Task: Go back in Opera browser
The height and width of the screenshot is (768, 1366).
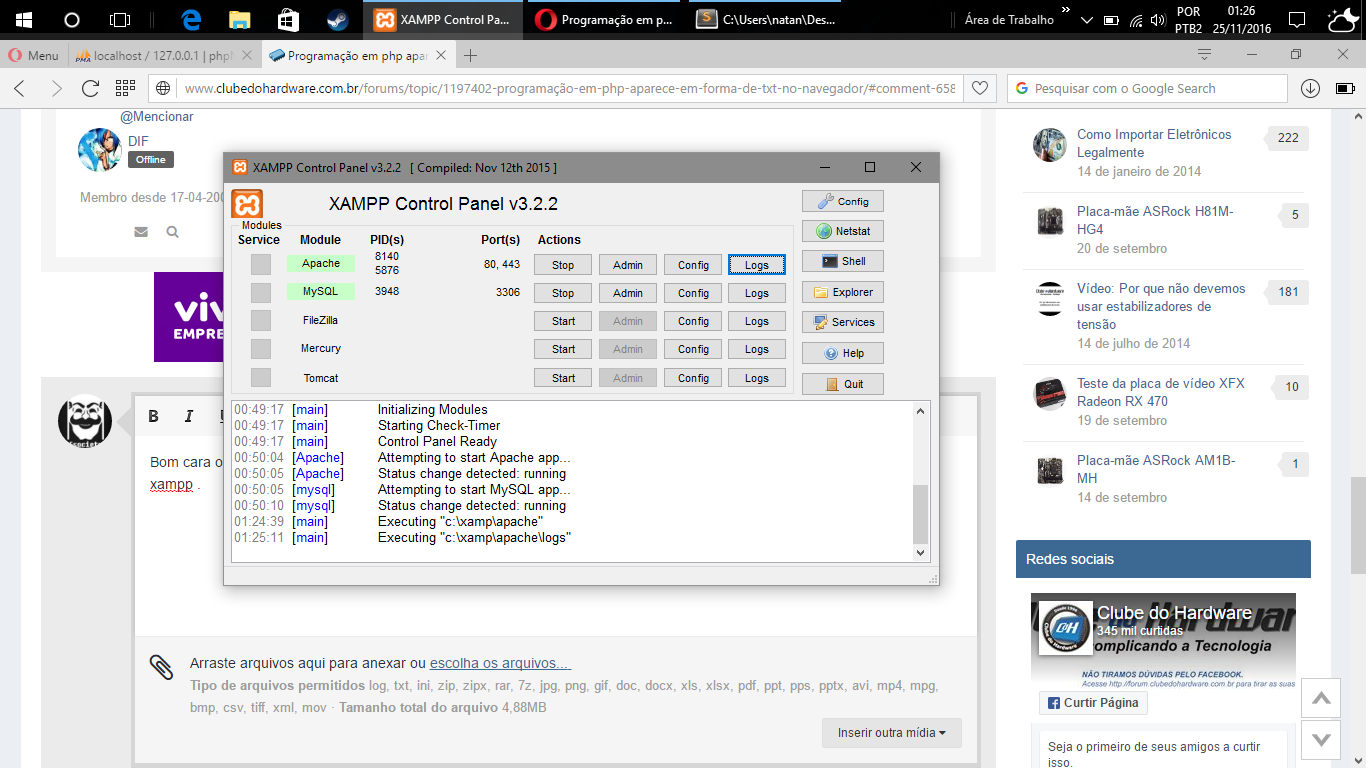Action: tap(20, 88)
